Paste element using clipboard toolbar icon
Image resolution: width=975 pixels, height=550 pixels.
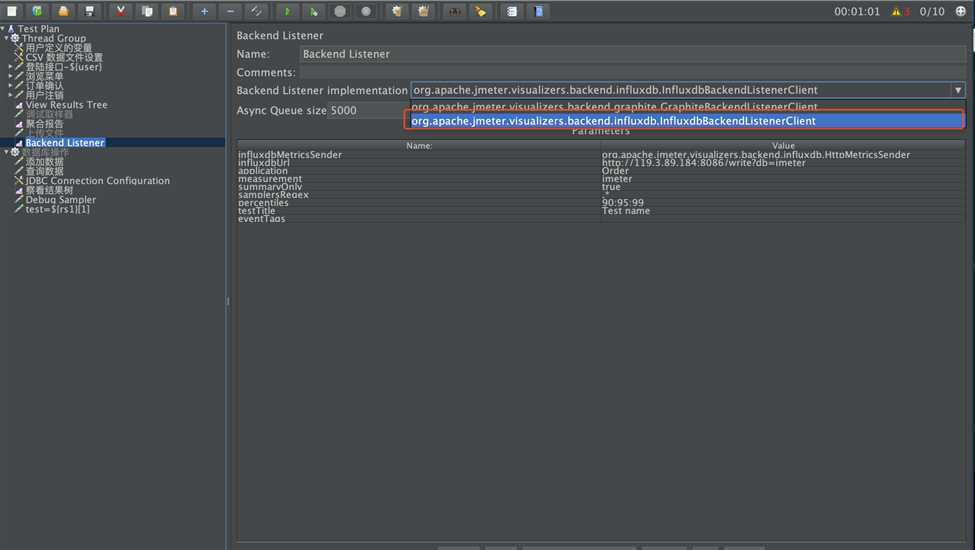click(x=173, y=11)
